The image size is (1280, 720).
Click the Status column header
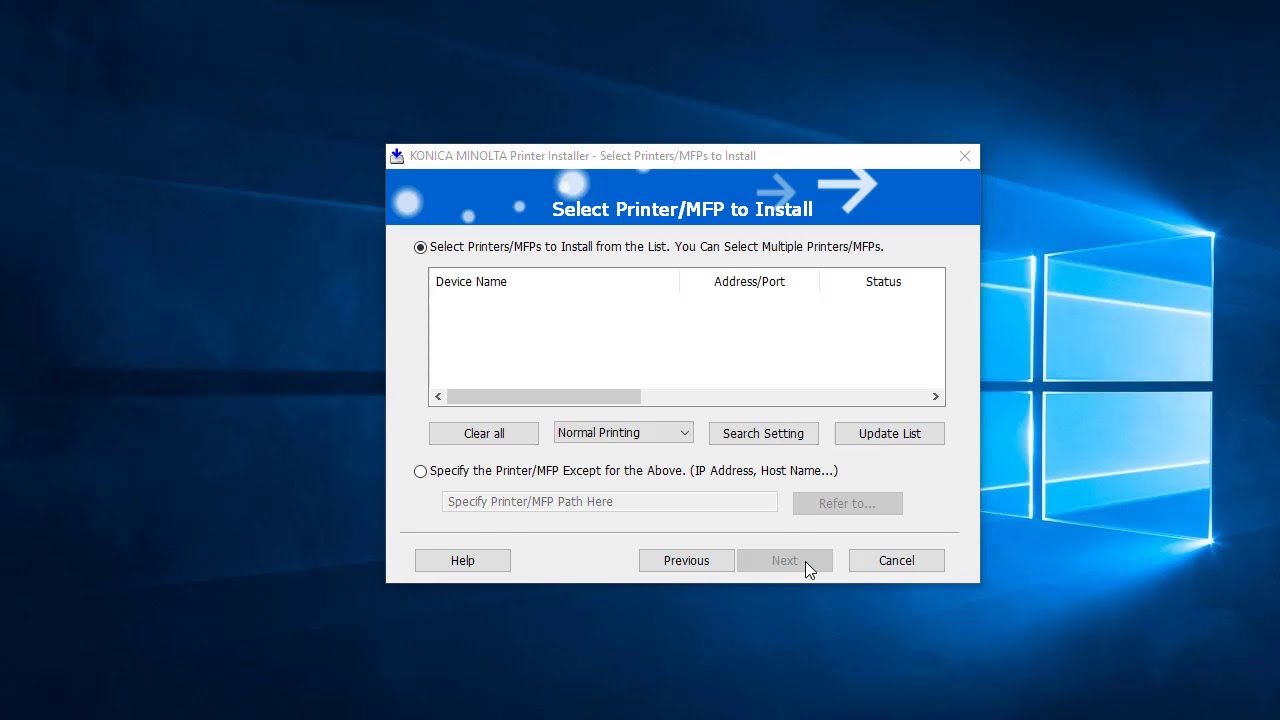882,282
